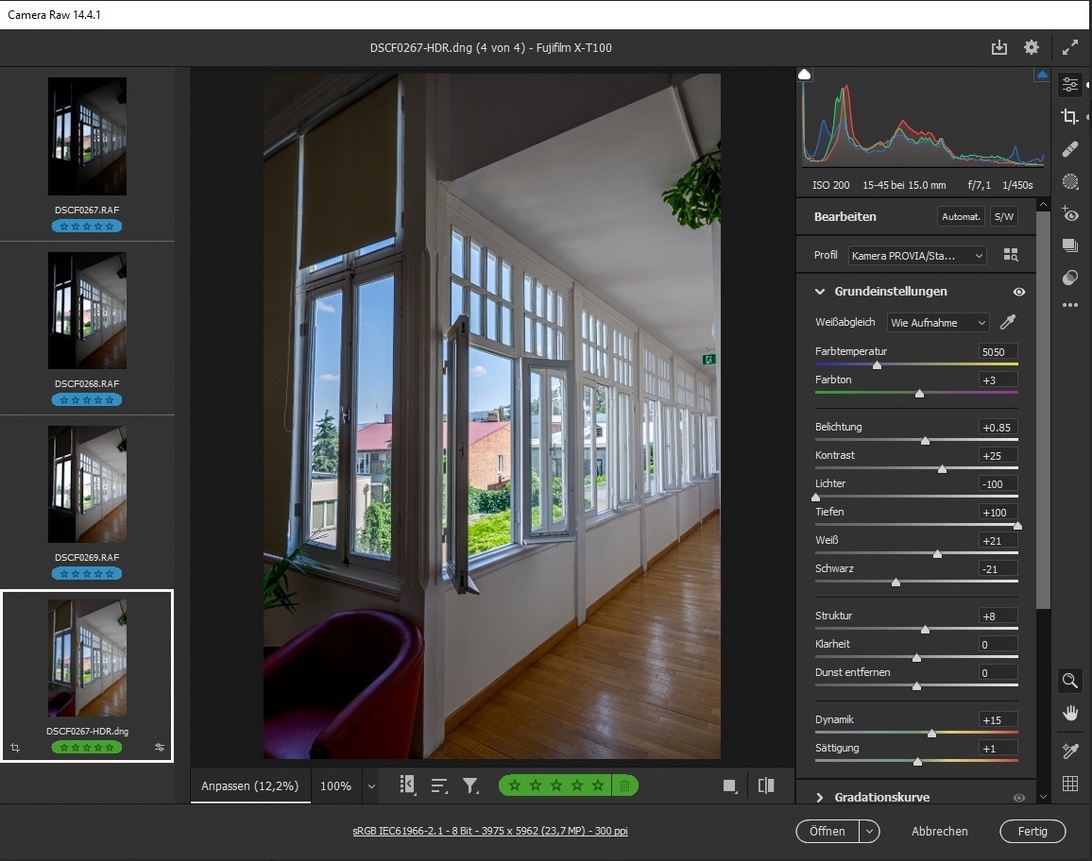This screenshot has height=861, width=1092.
Task: Expand the Gradationskurve section
Action: tap(820, 797)
